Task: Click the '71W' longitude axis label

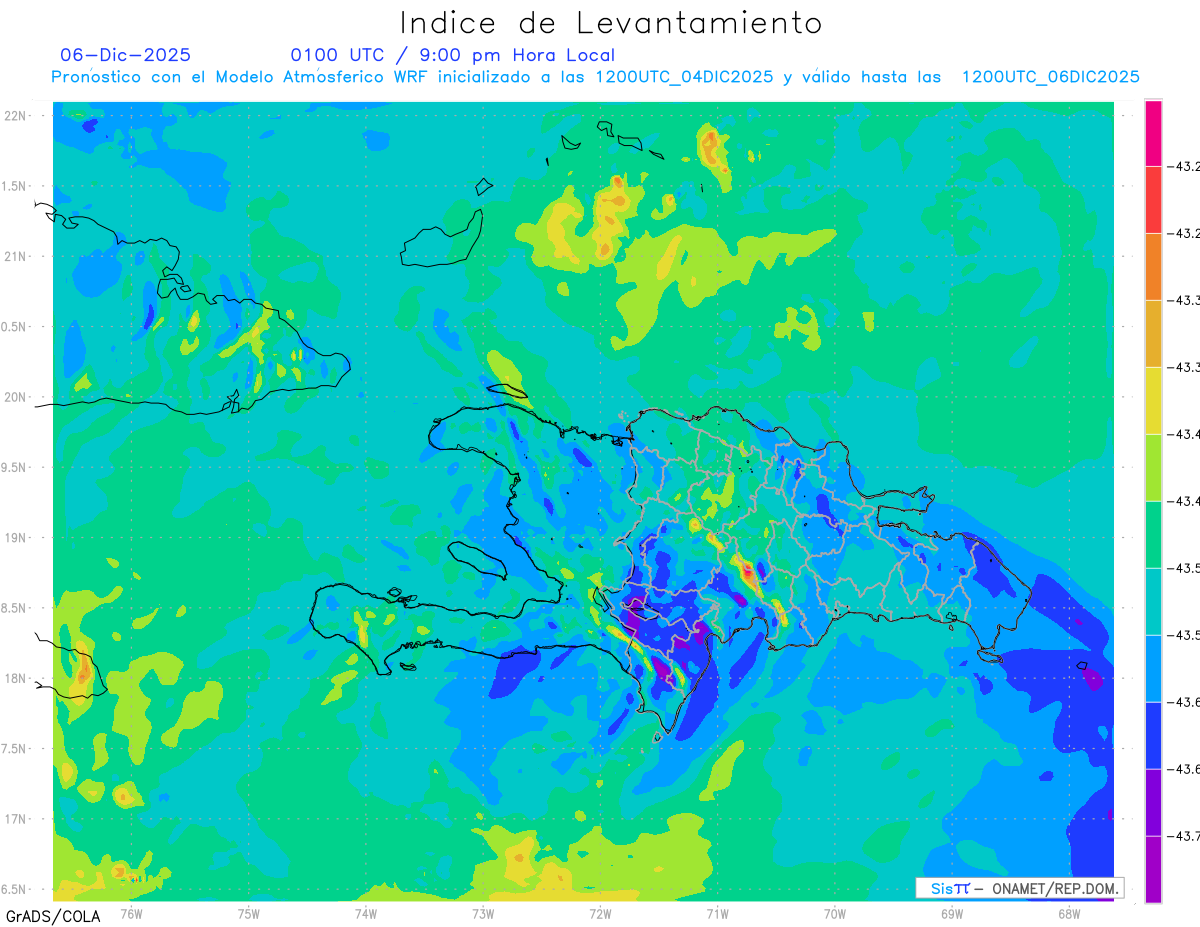Action: point(717,913)
